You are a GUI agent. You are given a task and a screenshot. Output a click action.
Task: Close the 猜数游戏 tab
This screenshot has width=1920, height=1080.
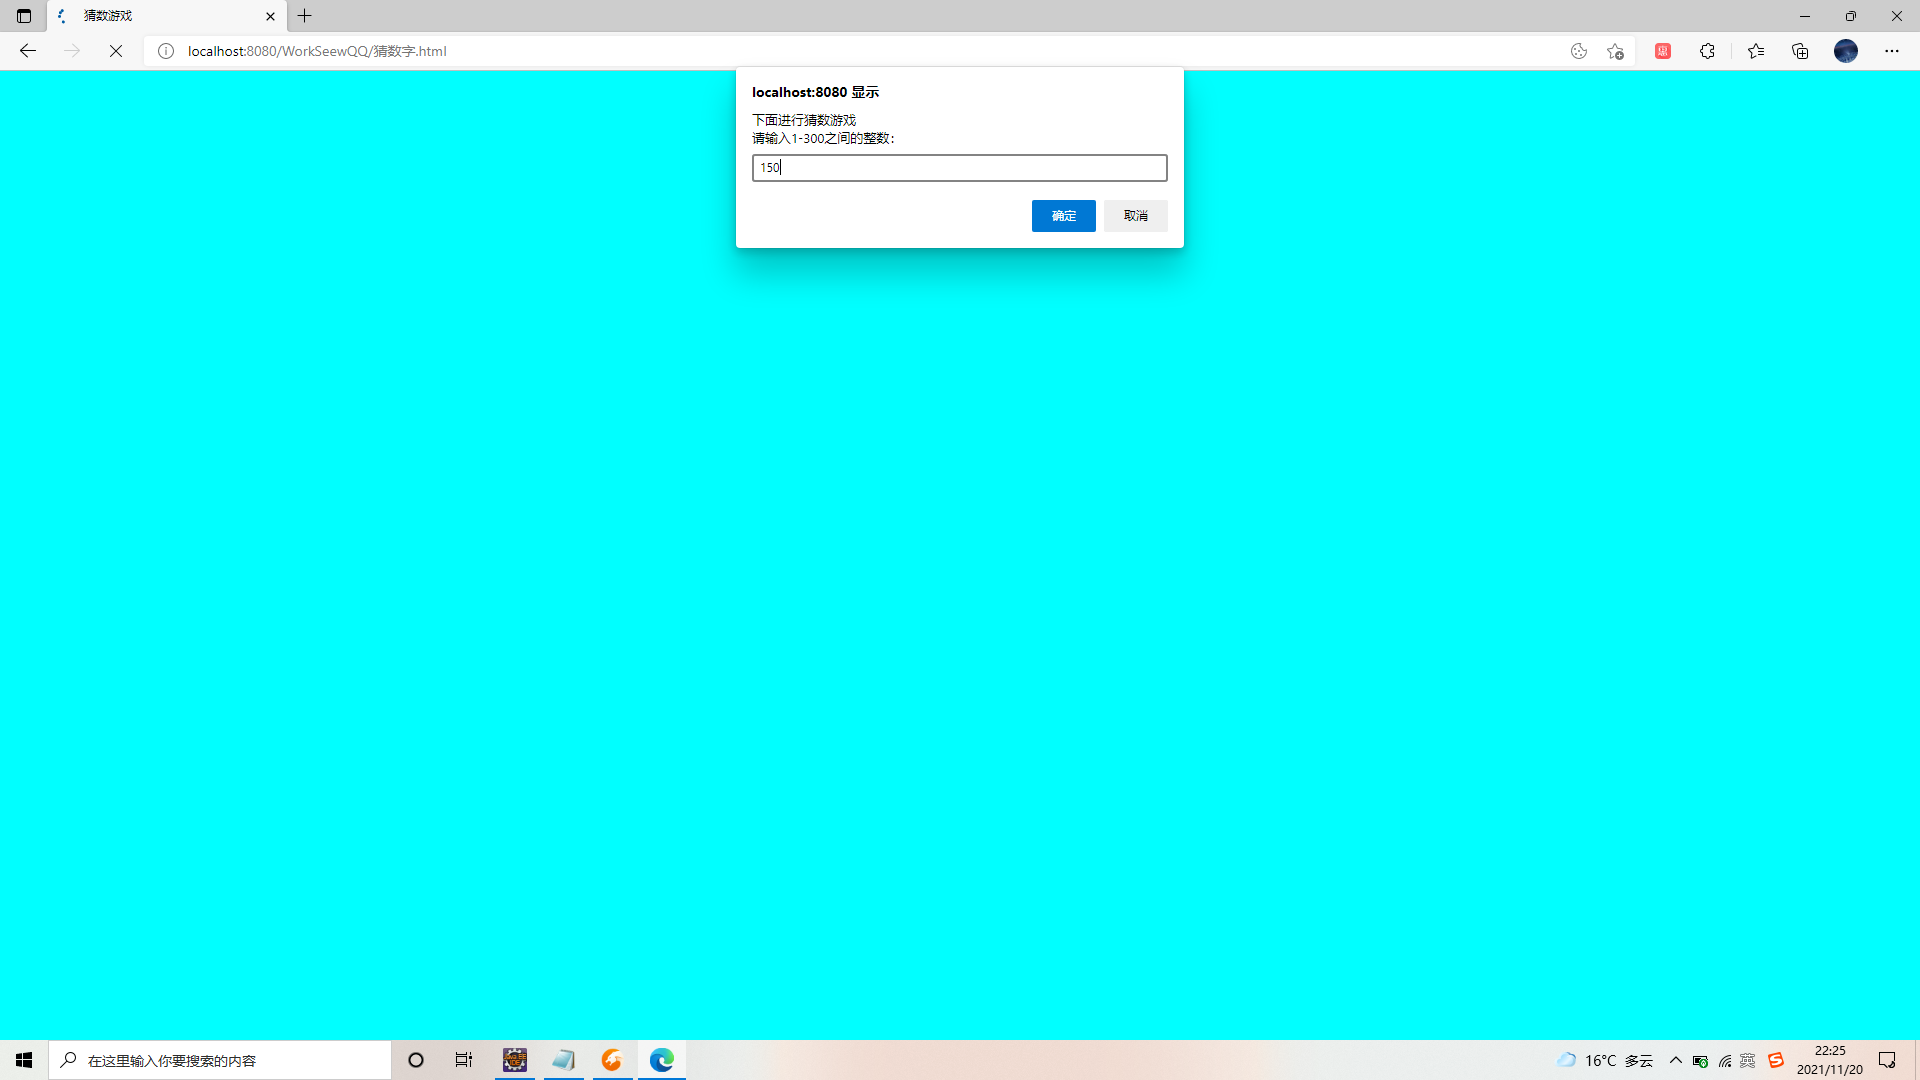[x=270, y=16]
